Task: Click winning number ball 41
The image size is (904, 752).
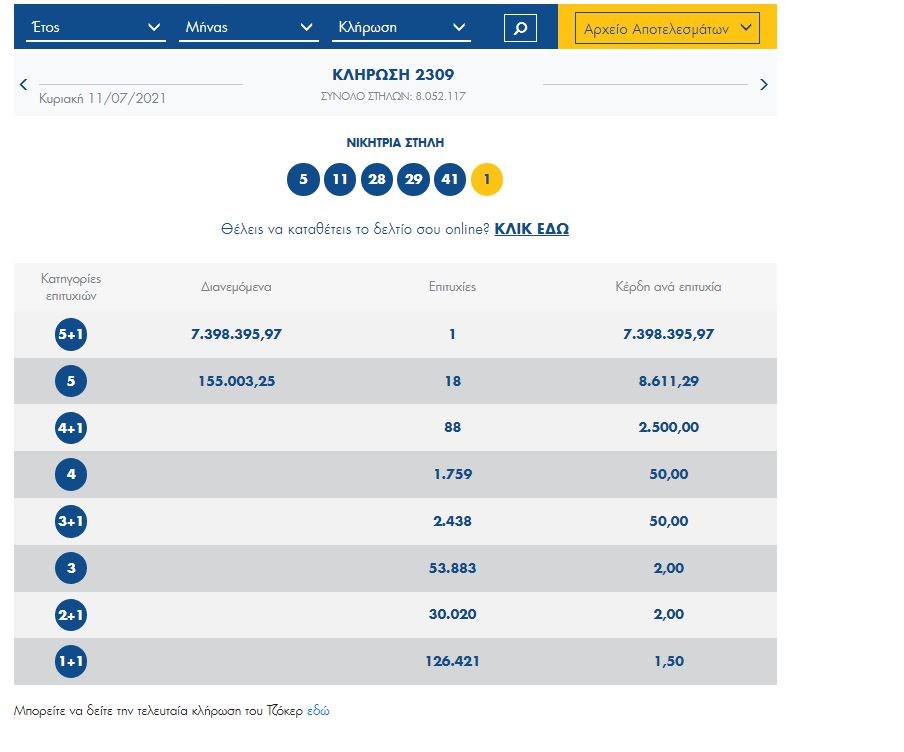Action: pyautogui.click(x=450, y=180)
